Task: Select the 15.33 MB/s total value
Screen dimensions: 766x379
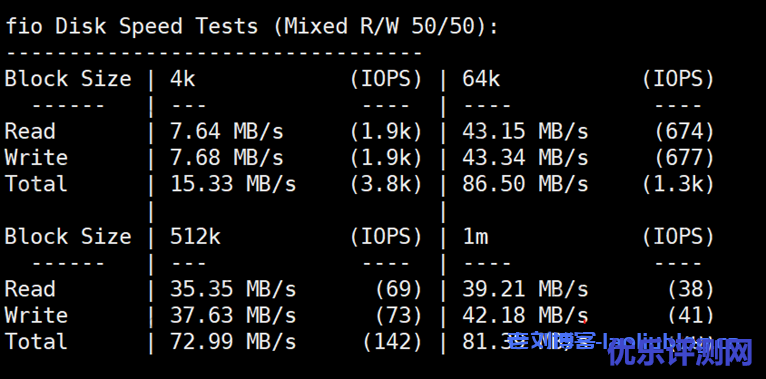Action: (x=233, y=184)
